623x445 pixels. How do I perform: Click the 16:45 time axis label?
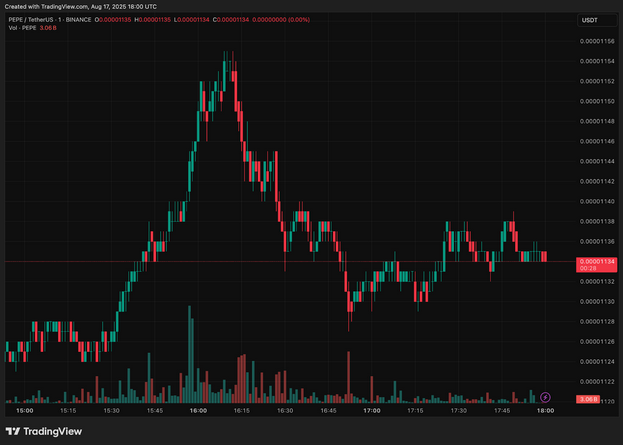tap(328, 410)
